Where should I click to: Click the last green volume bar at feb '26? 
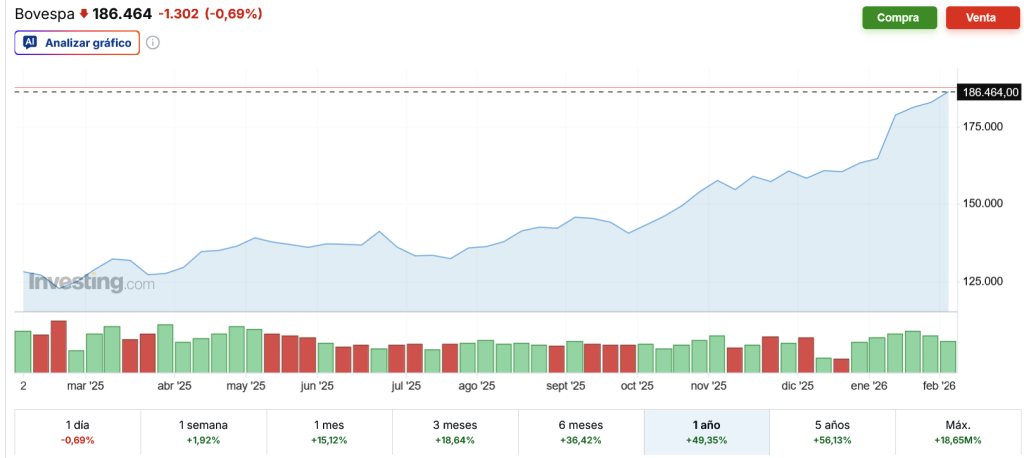coord(948,357)
